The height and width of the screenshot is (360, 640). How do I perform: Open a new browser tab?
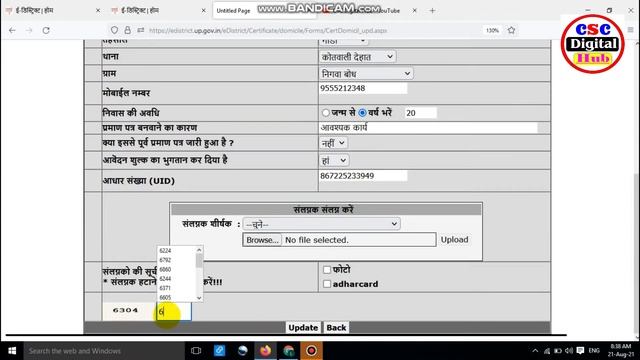click(432, 11)
